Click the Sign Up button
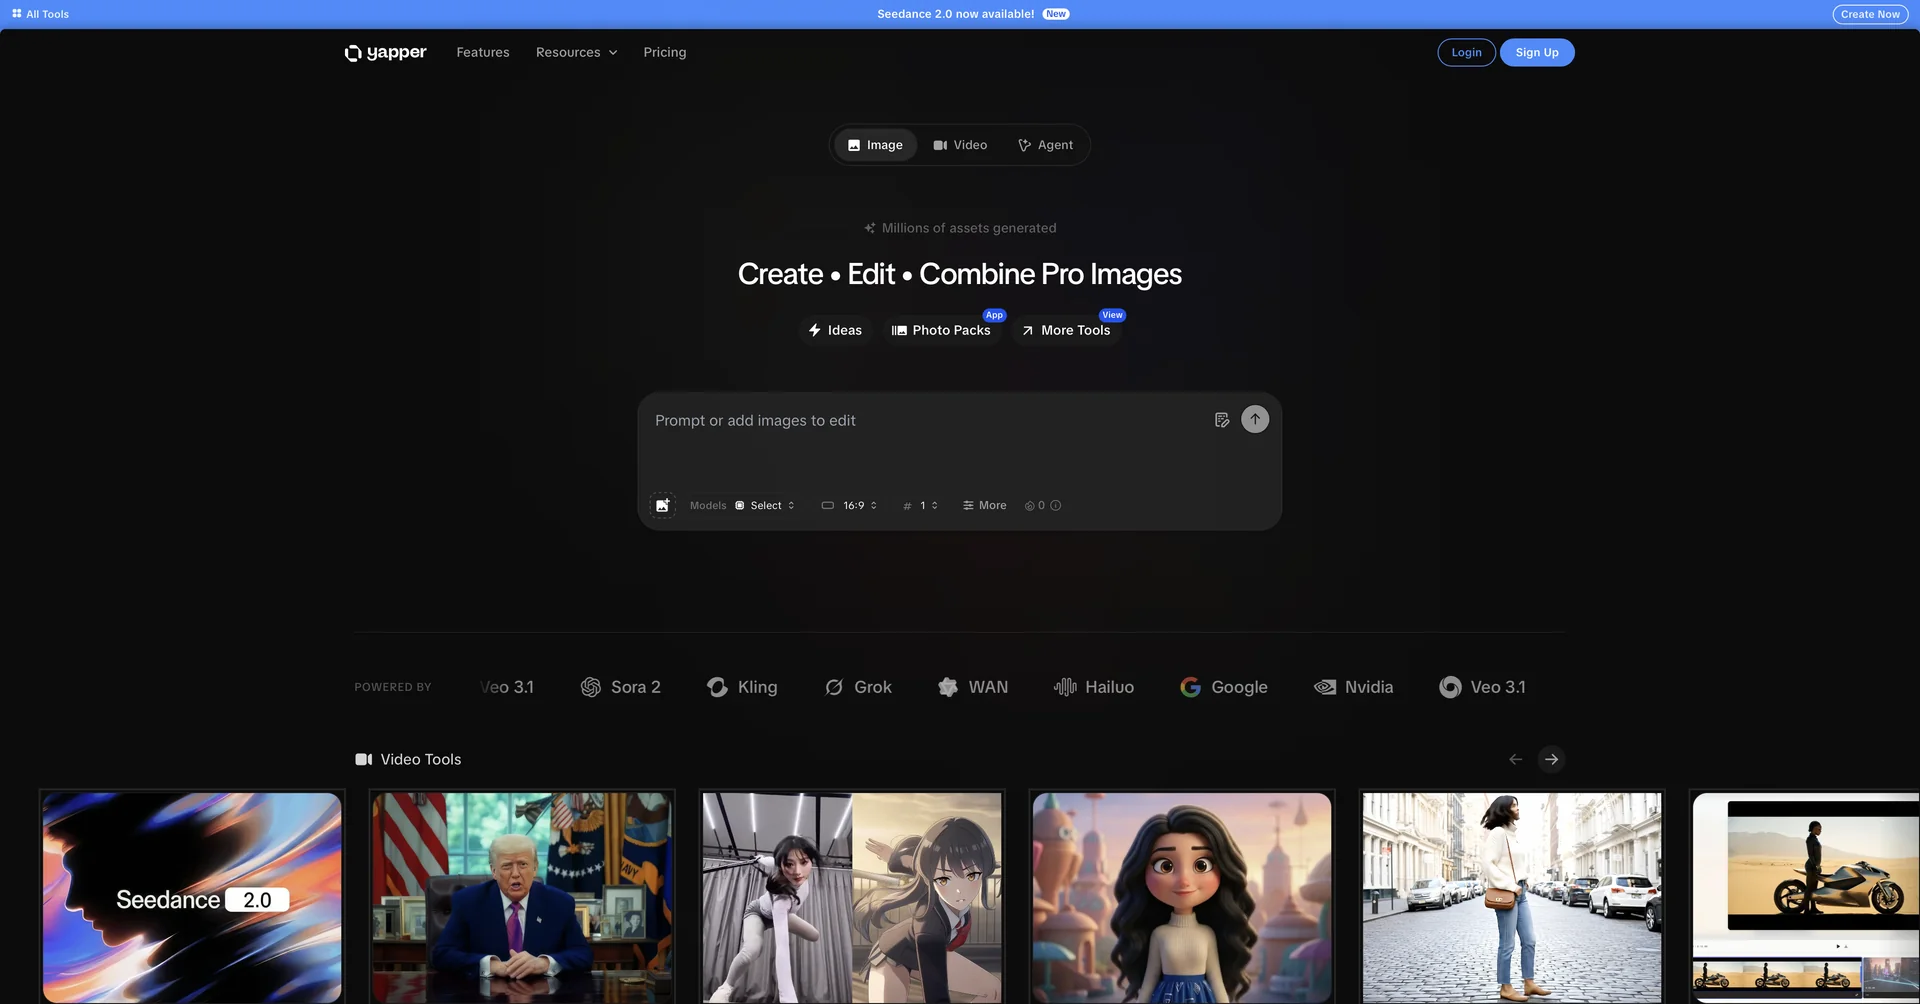The image size is (1920, 1004). pyautogui.click(x=1536, y=53)
